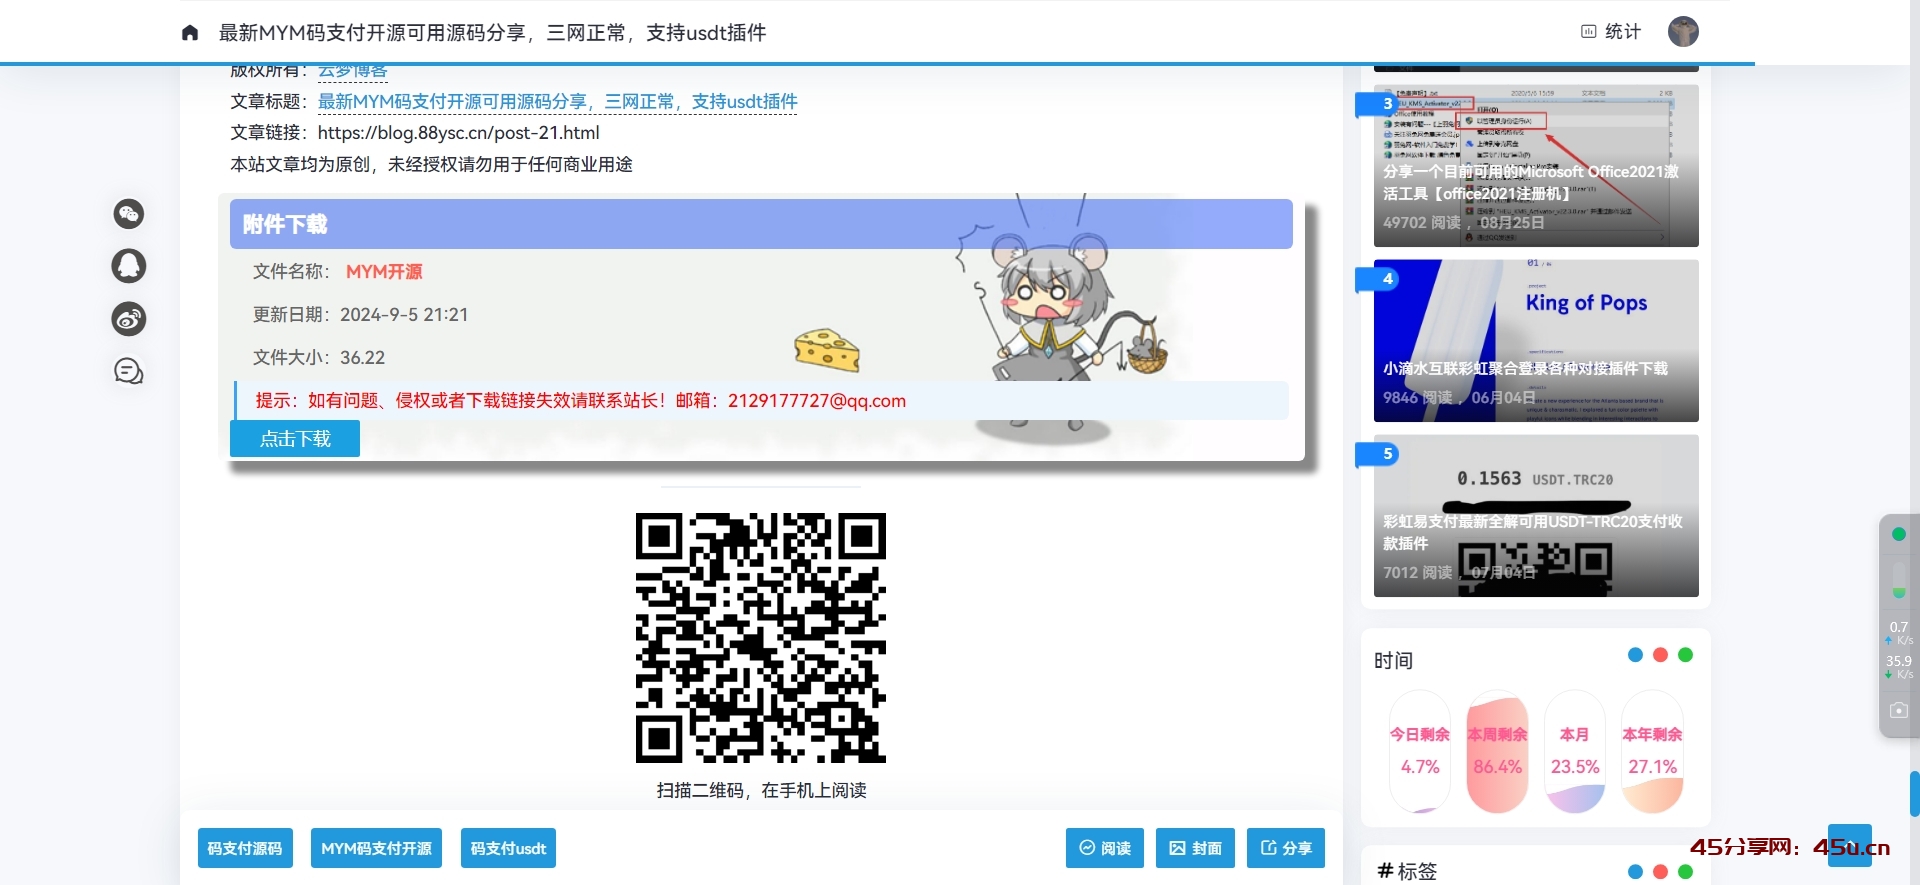The image size is (1920, 885).
Task: Share via the Weibo sidebar icon
Action: point(128,319)
